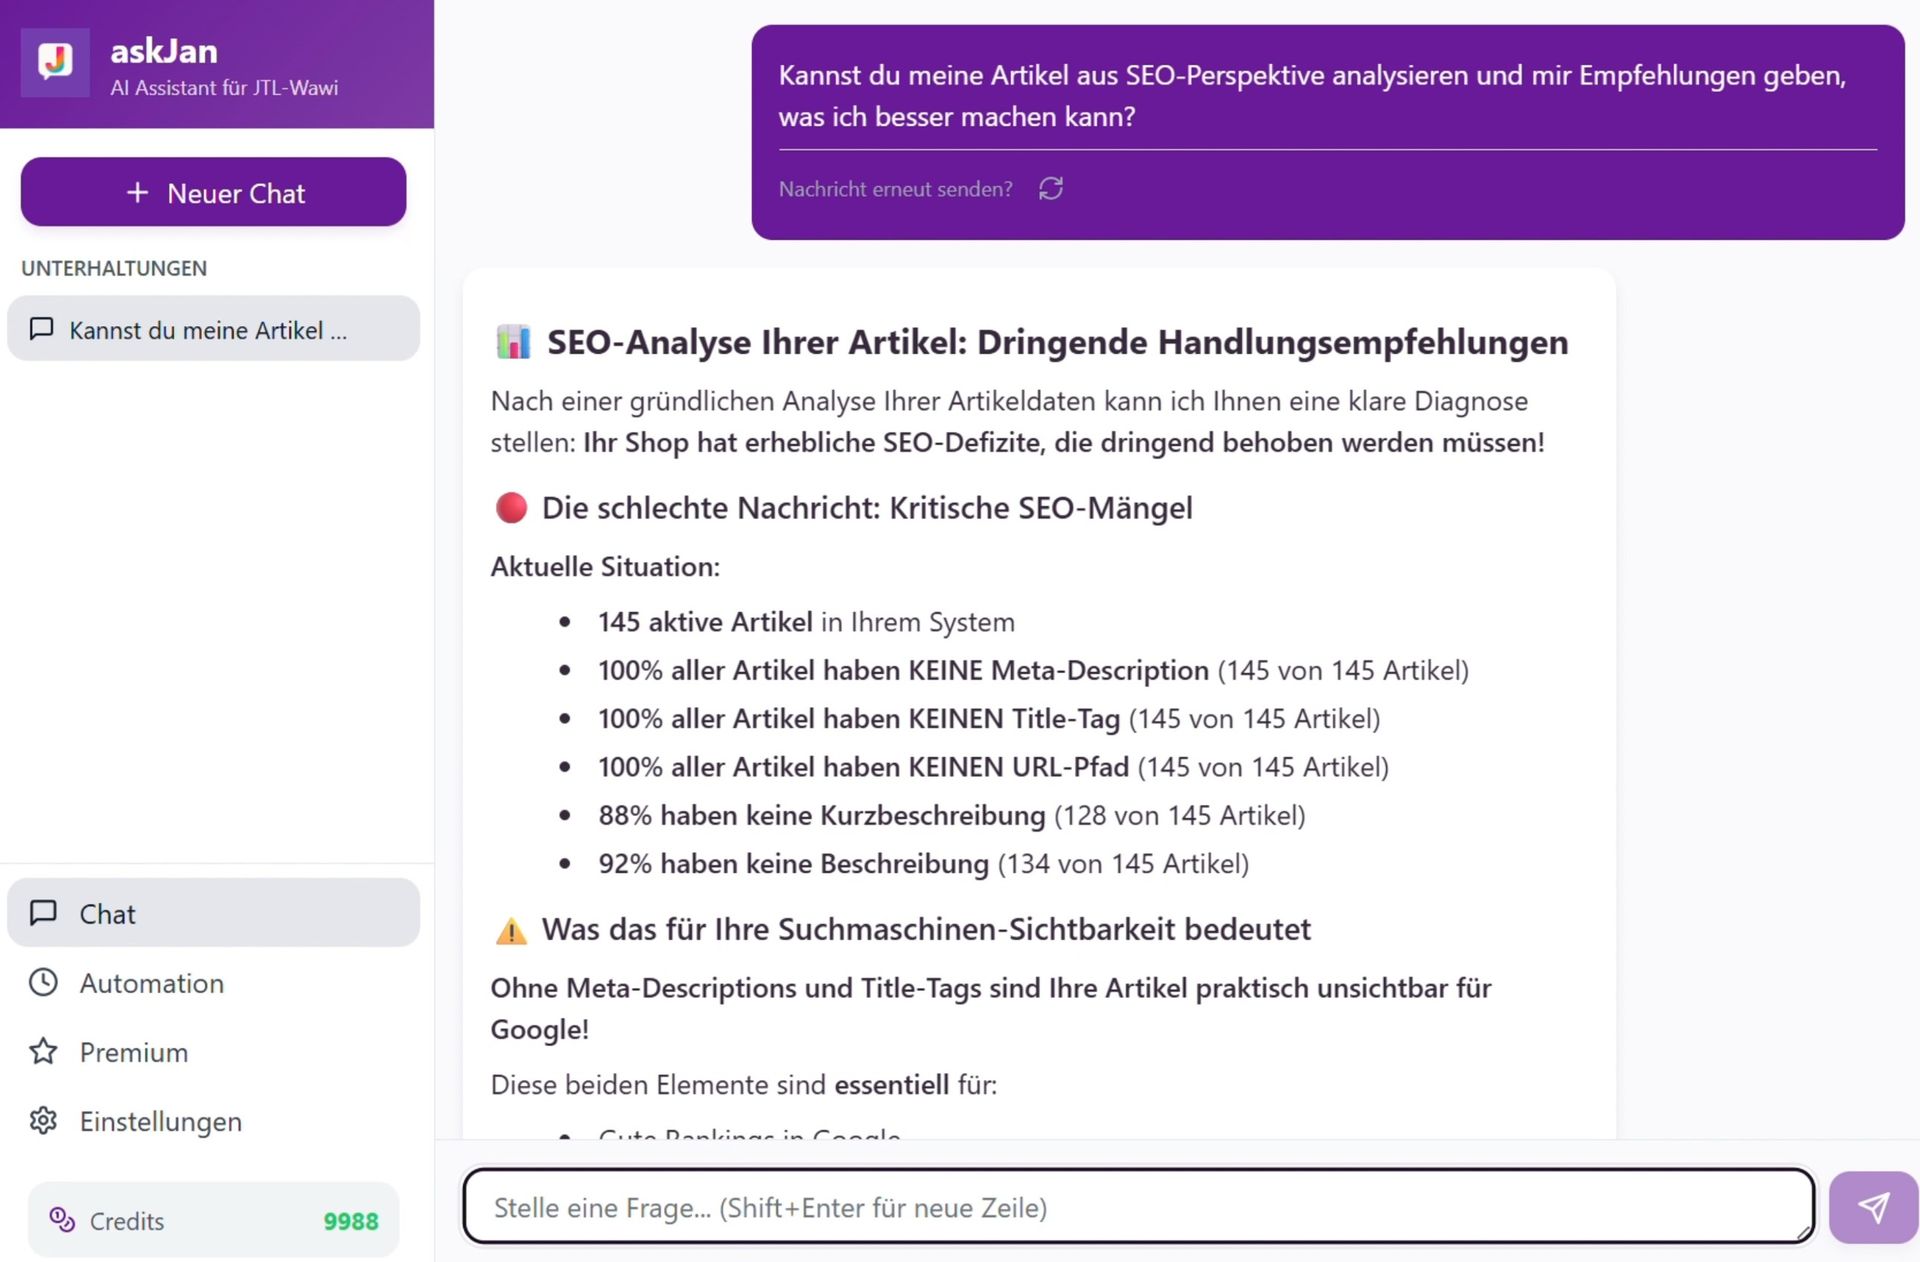
Task: Click the Nachricht erneut senden link
Action: pyautogui.click(x=895, y=188)
